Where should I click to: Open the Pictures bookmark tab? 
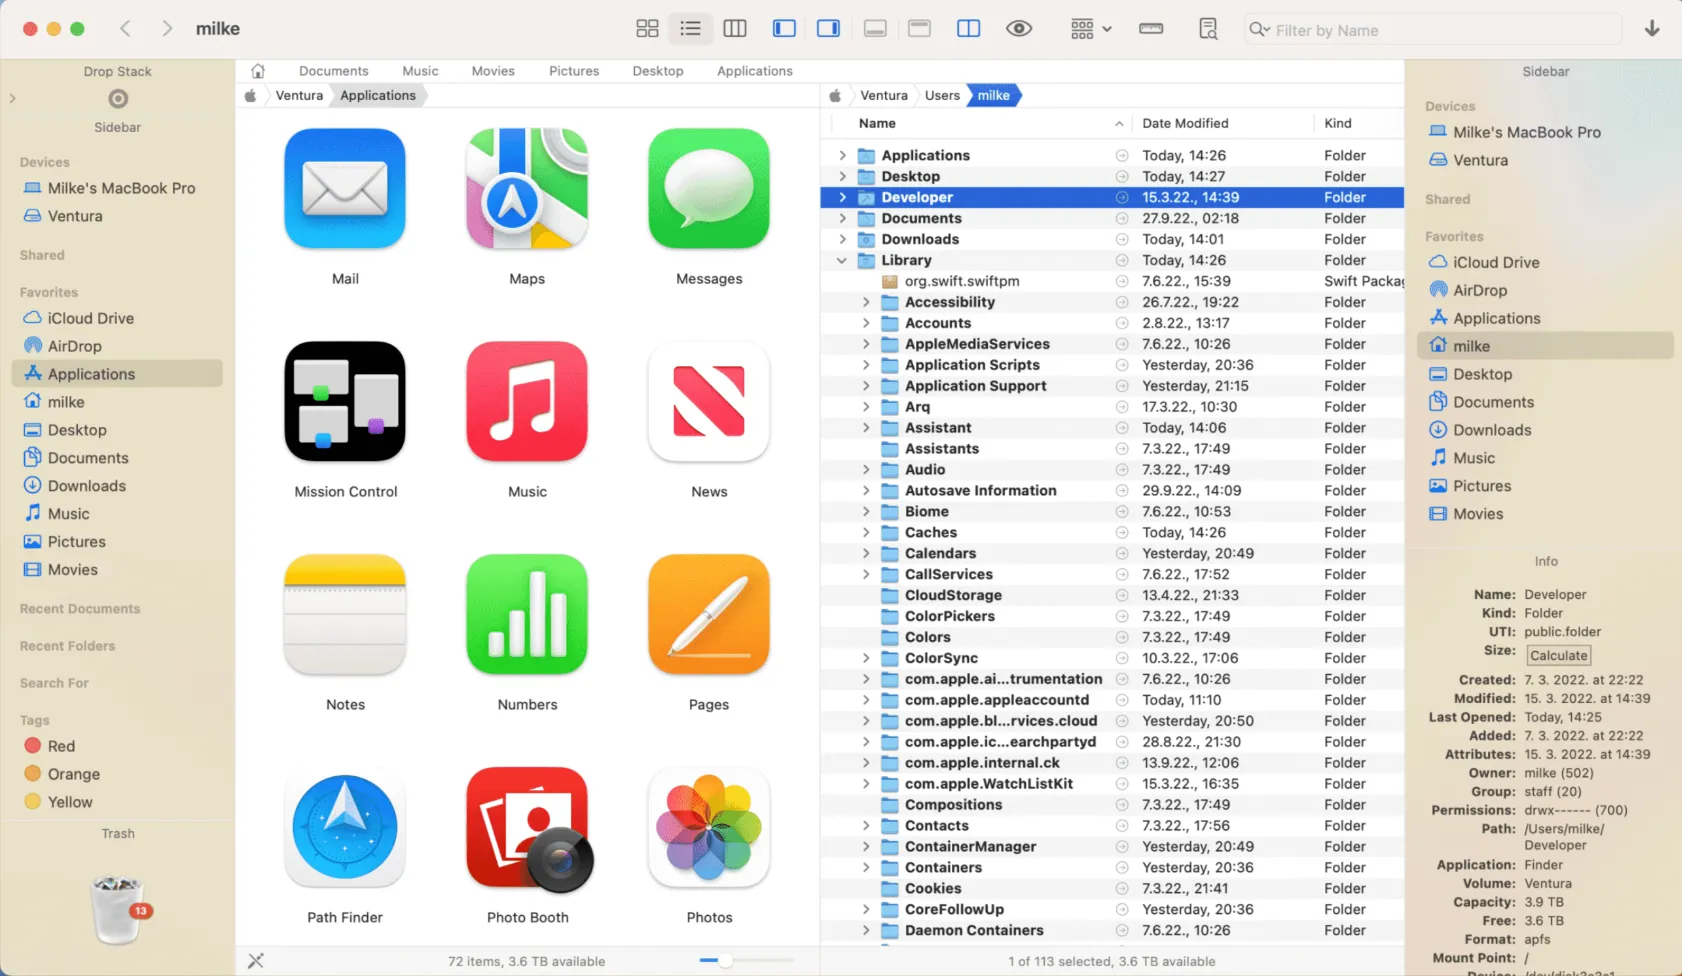pyautogui.click(x=573, y=71)
